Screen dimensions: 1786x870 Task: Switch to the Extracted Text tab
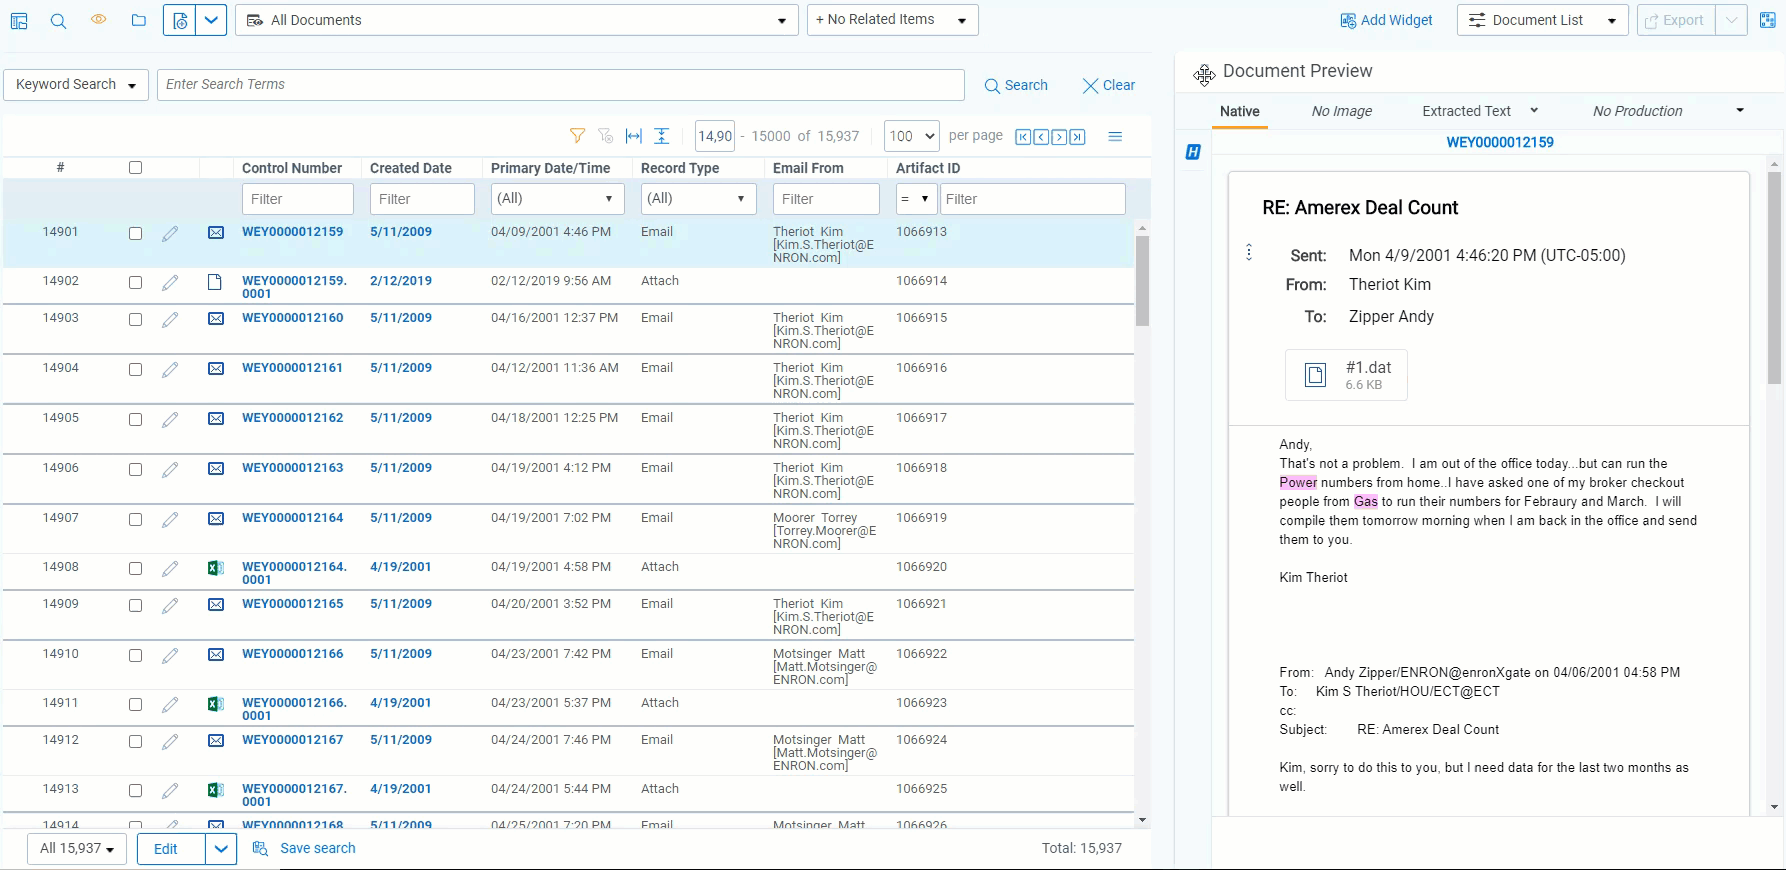(1466, 111)
